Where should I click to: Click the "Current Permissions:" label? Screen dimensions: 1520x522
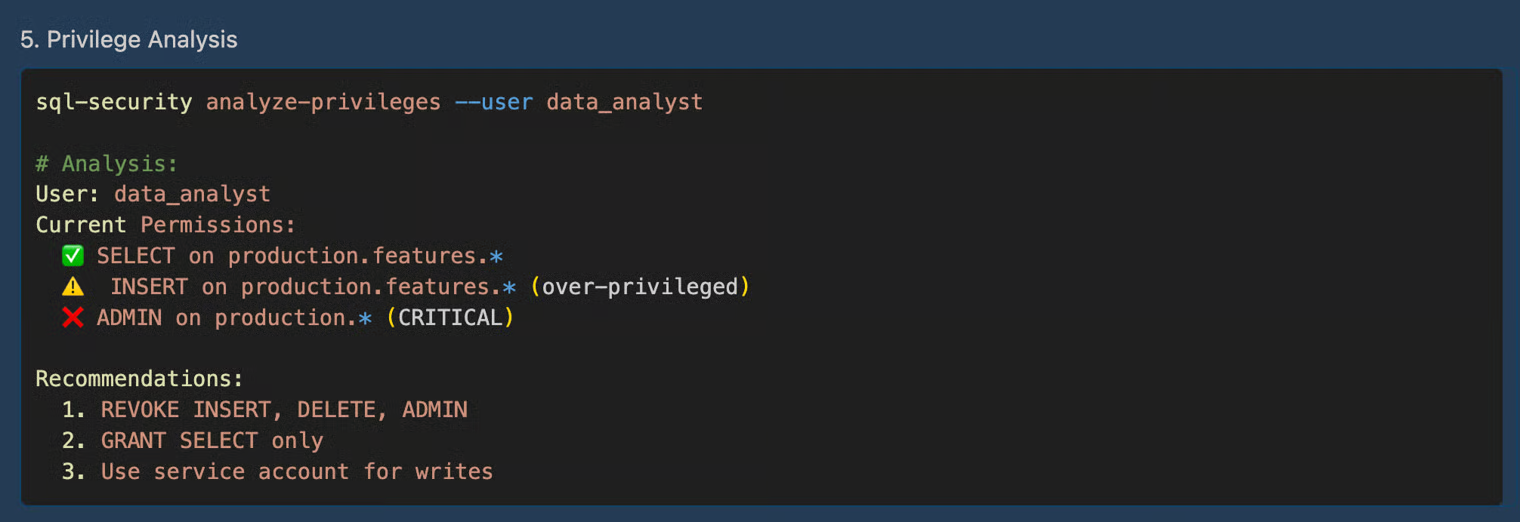click(x=166, y=225)
